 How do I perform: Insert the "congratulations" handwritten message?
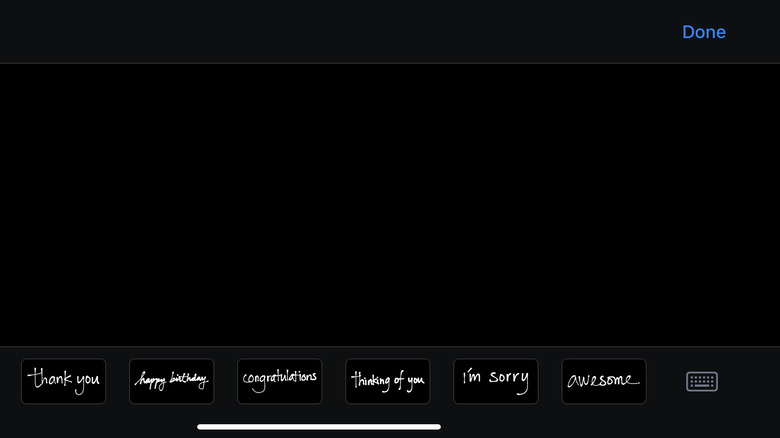[280, 381]
